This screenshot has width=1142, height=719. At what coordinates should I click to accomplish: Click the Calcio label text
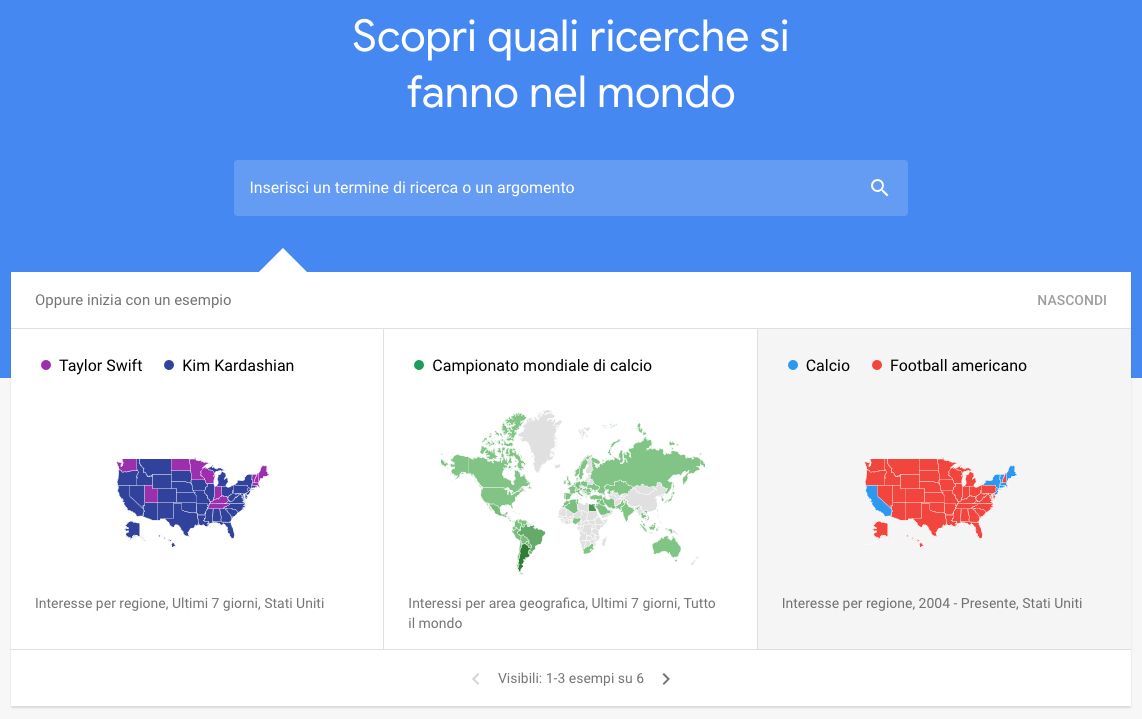coord(828,366)
